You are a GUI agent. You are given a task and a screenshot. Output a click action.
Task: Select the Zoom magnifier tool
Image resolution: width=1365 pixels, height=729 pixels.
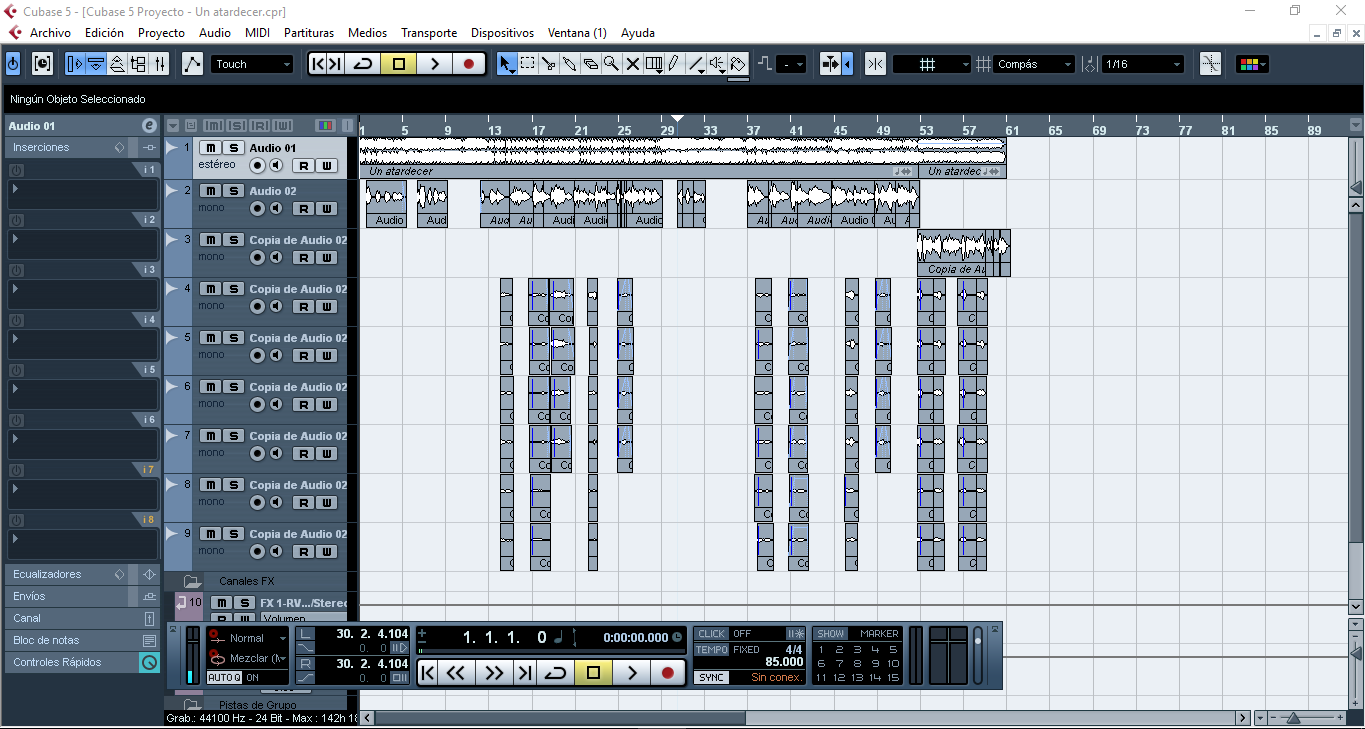coord(611,64)
